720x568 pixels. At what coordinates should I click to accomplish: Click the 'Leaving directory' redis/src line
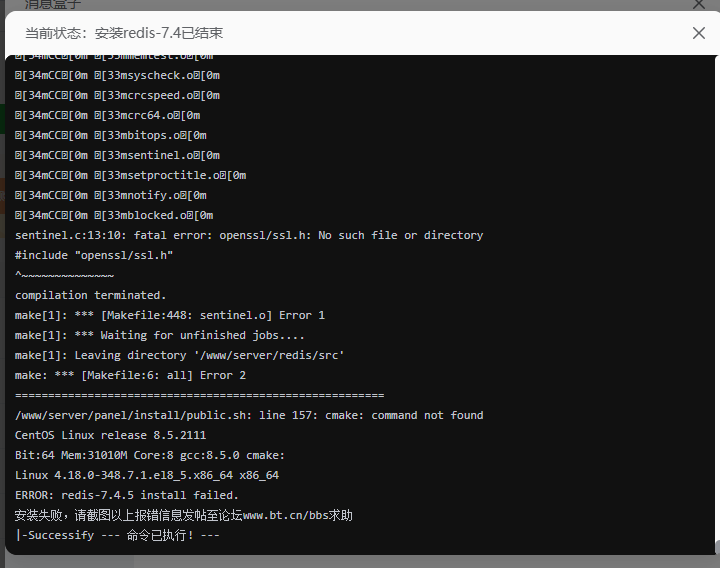(180, 355)
